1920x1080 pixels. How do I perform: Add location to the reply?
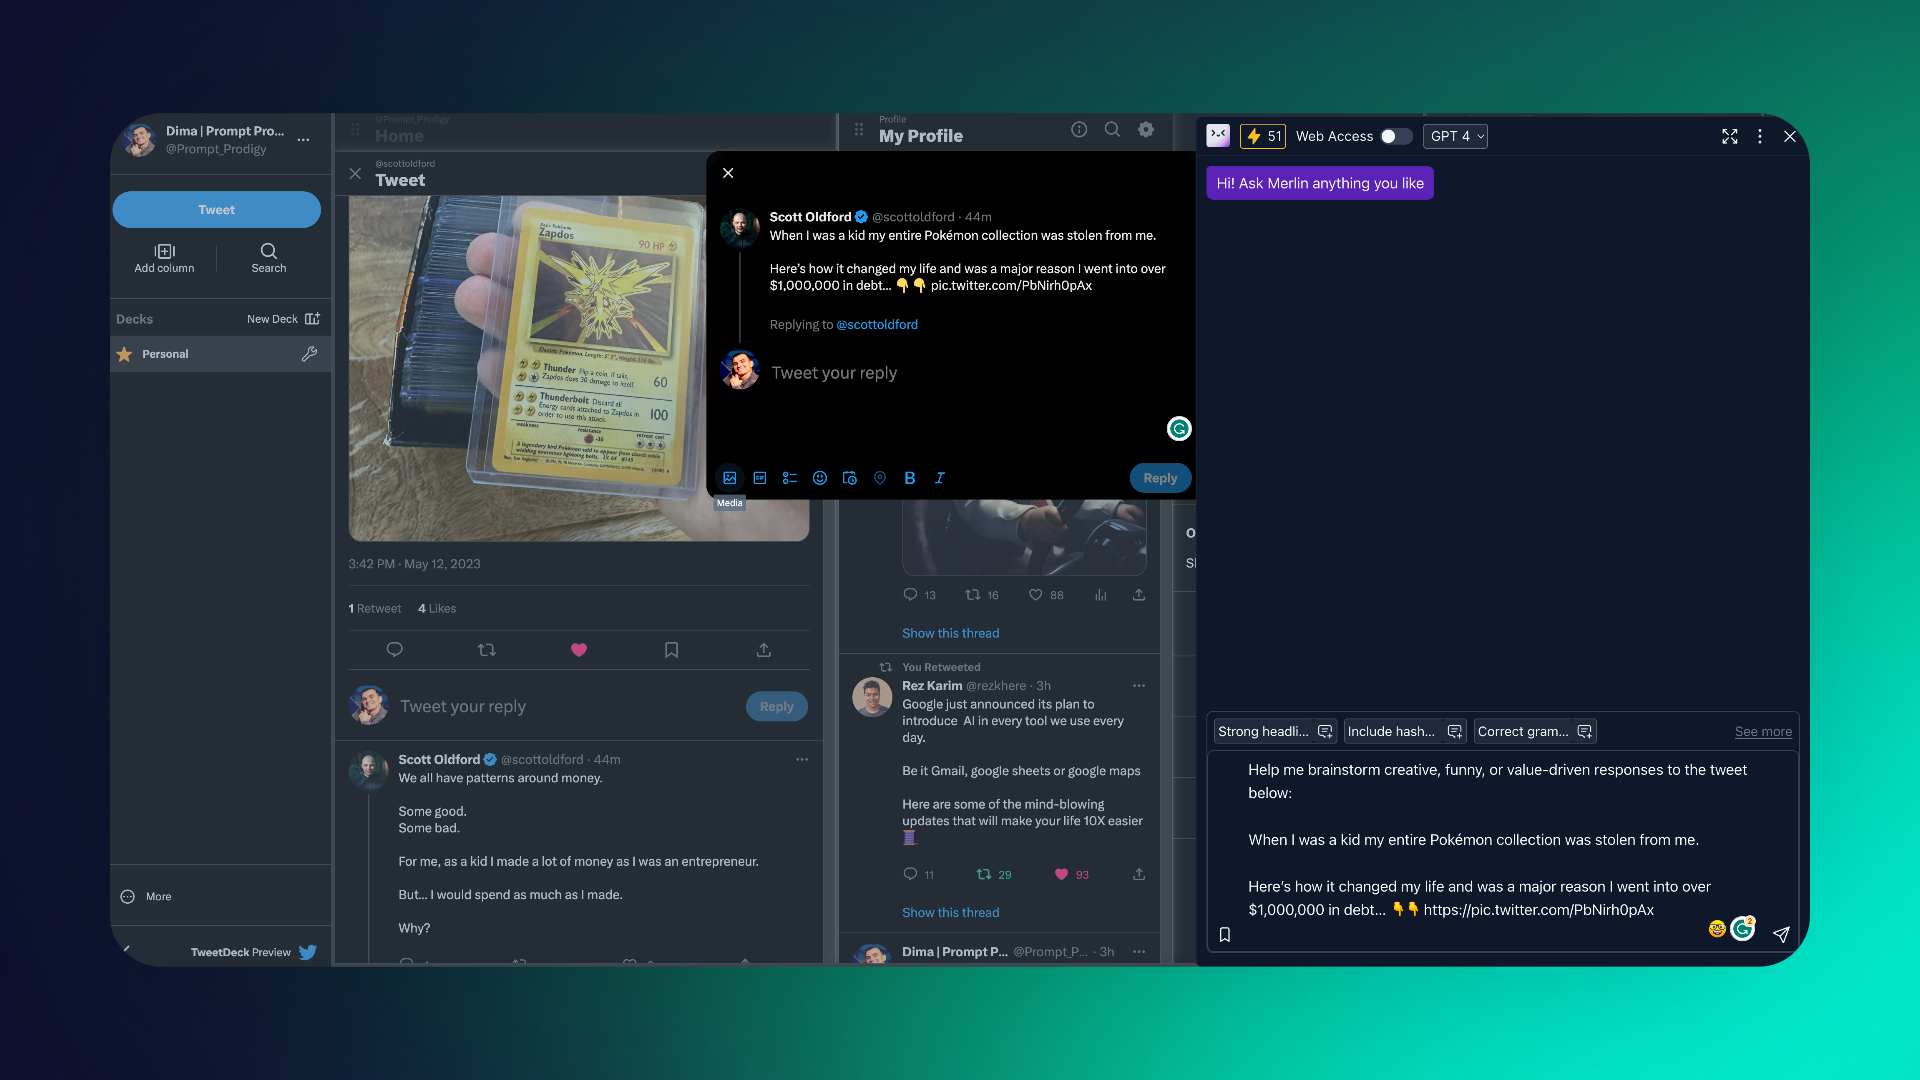(880, 478)
